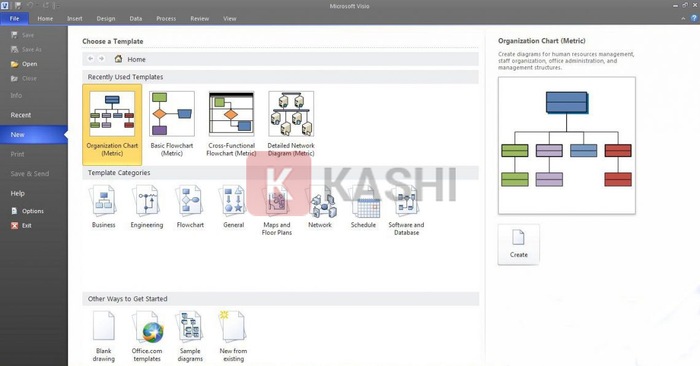This screenshot has height=366, width=700.
Task: Collapse the ribbon with the caret icon
Action: tap(683, 18)
